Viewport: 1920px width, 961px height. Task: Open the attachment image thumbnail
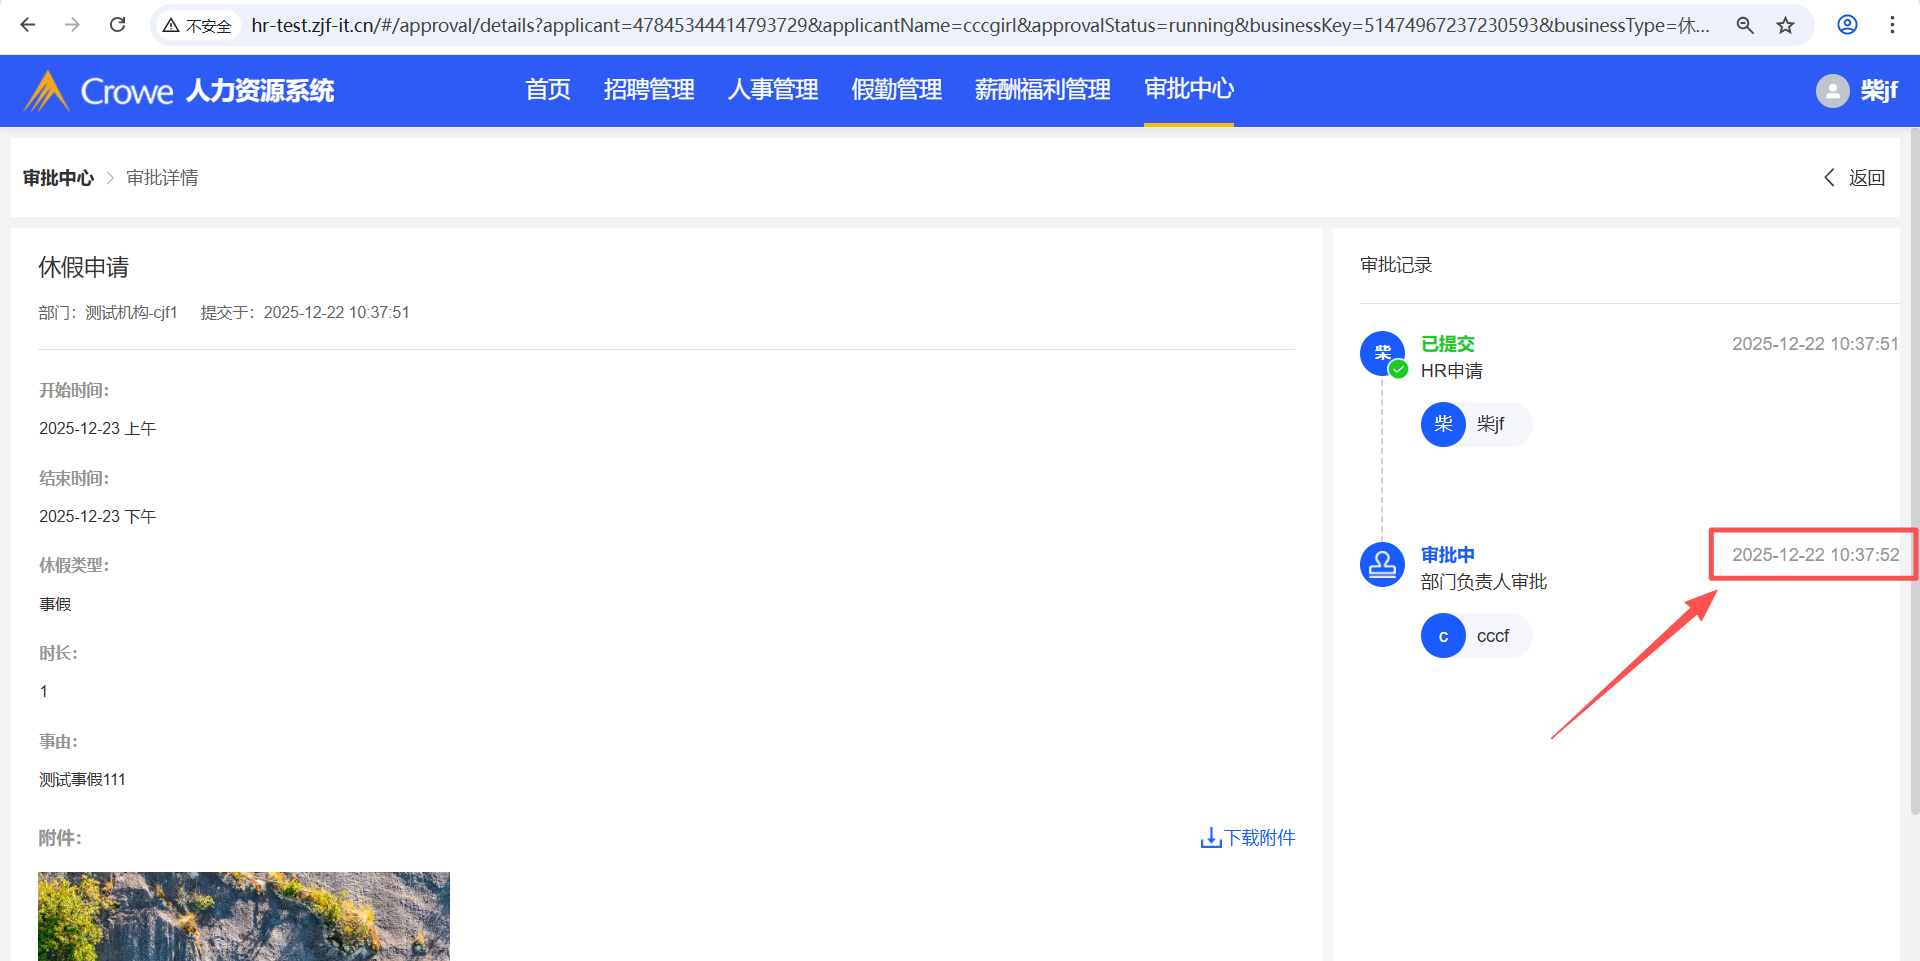pos(244,915)
